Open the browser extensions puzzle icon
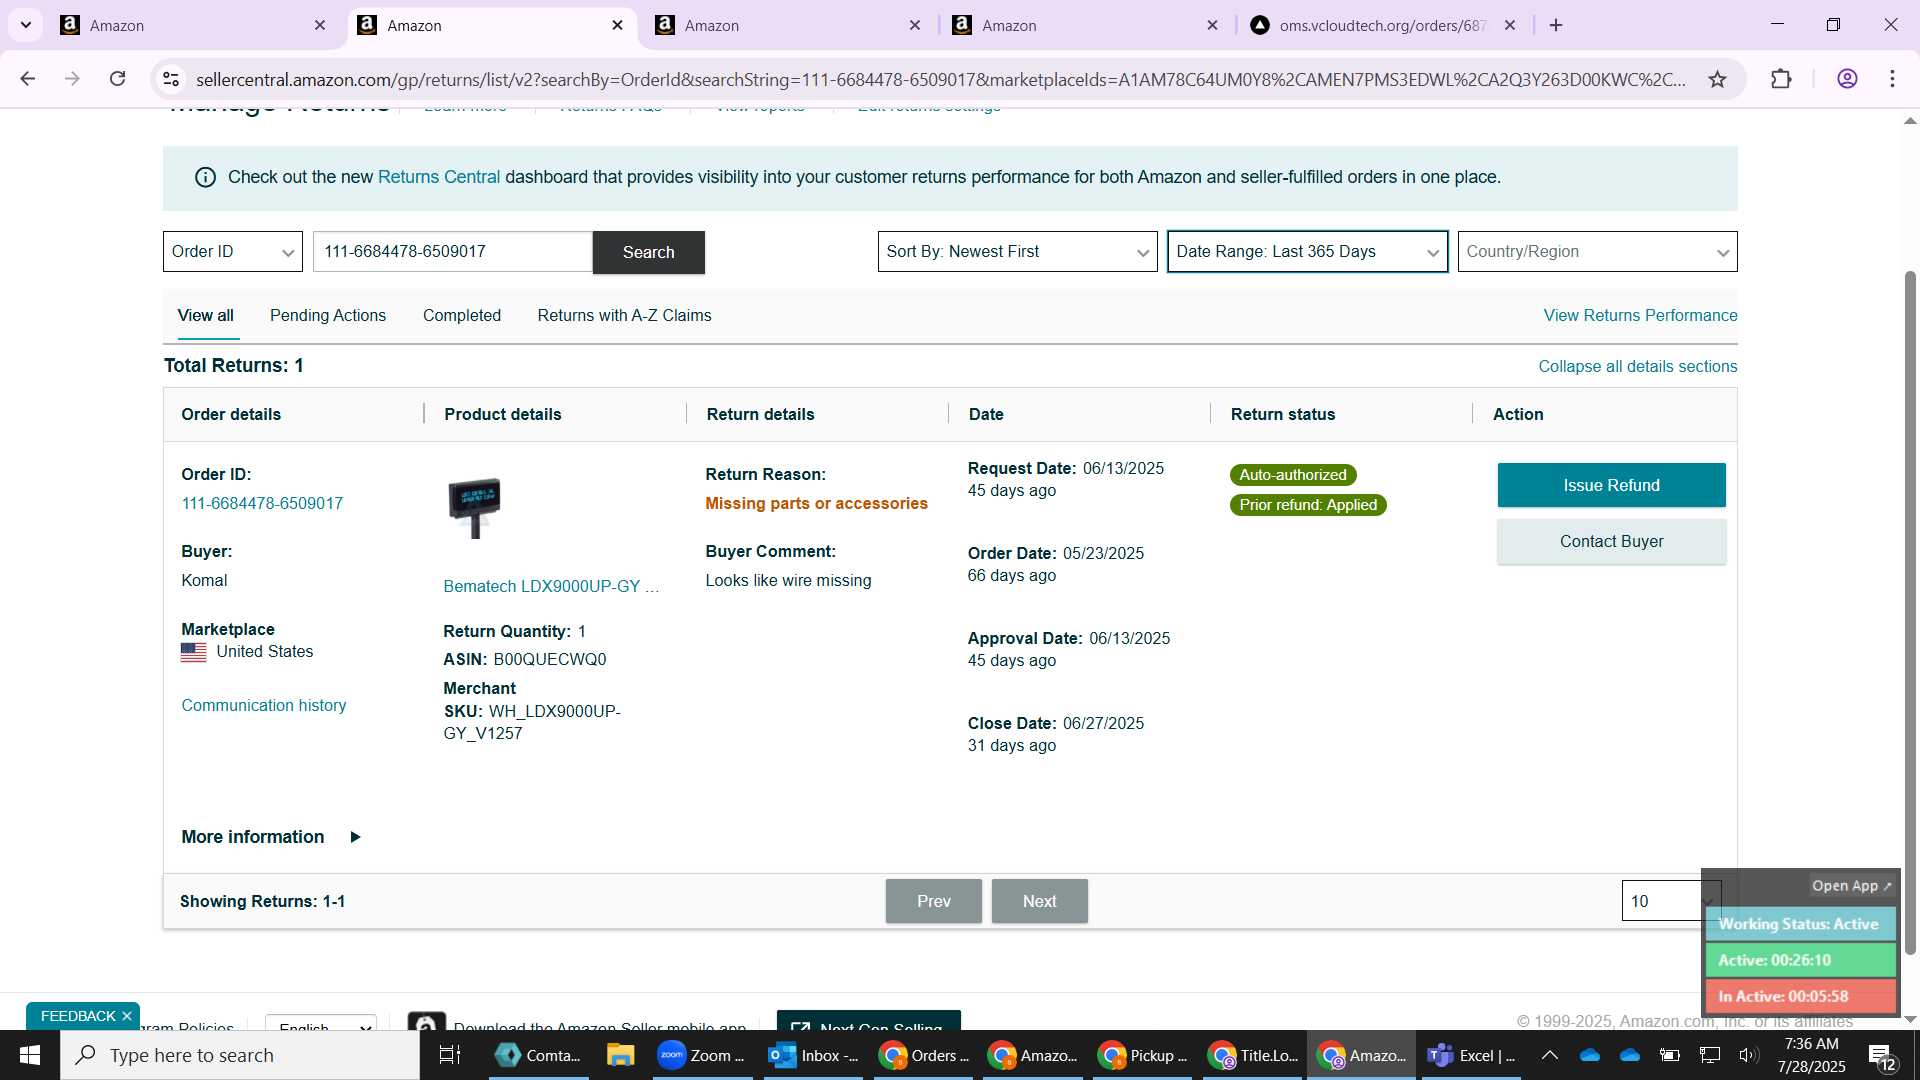1920x1080 pixels. point(1781,79)
